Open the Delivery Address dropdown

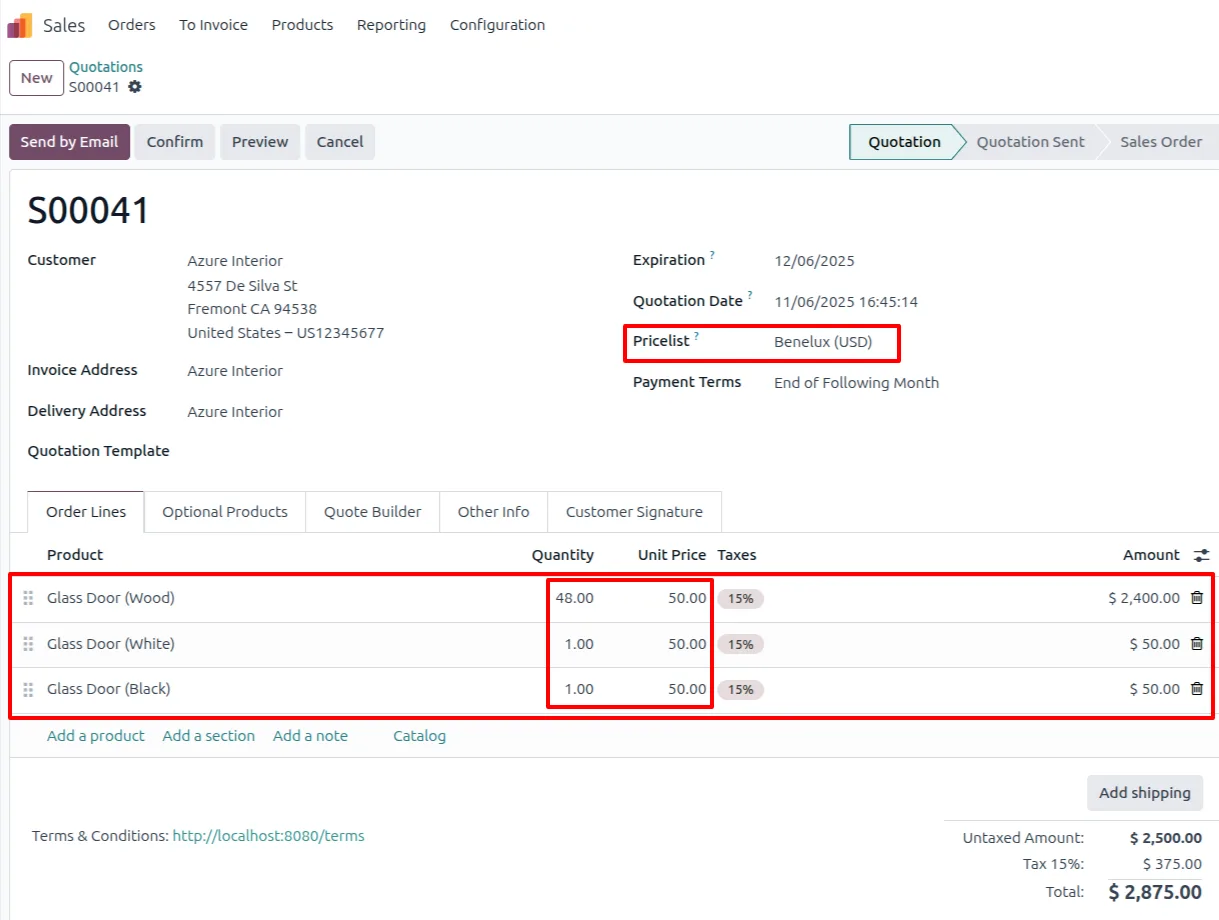[235, 412]
